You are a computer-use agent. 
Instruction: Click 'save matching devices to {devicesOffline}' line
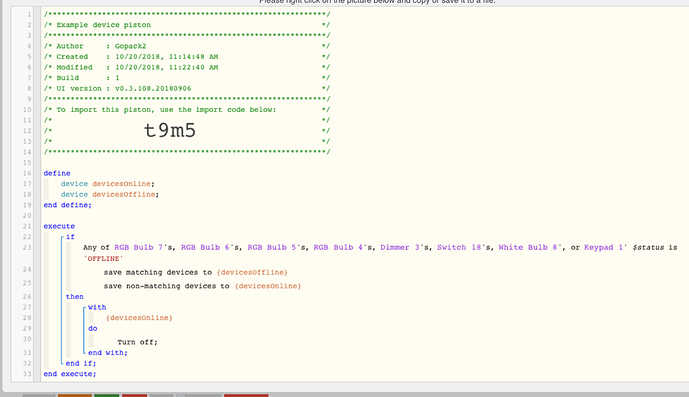click(x=196, y=273)
